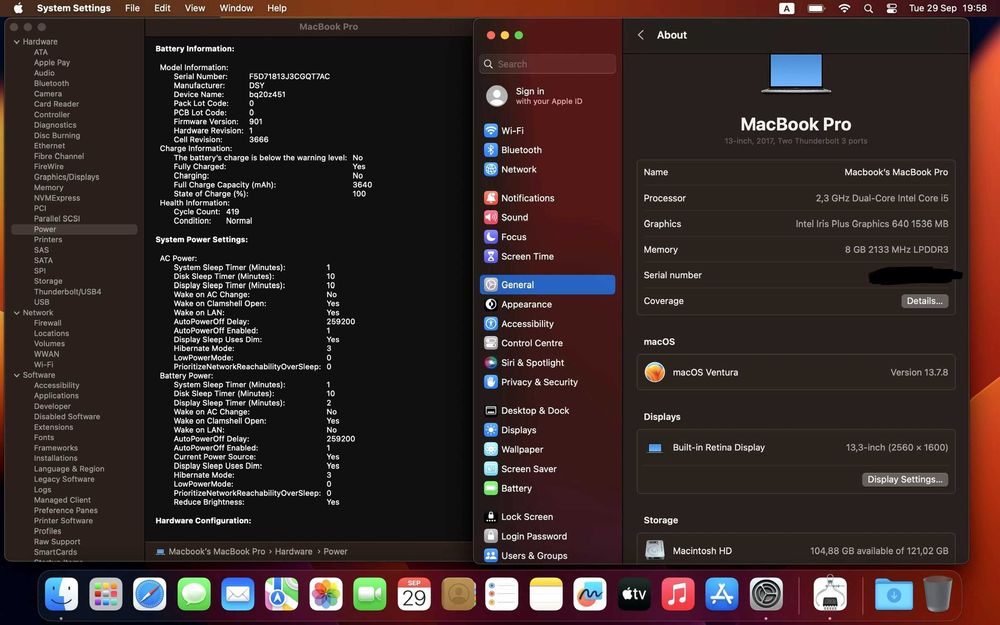Open the Edit menu
The height and width of the screenshot is (625, 1000).
tap(162, 8)
